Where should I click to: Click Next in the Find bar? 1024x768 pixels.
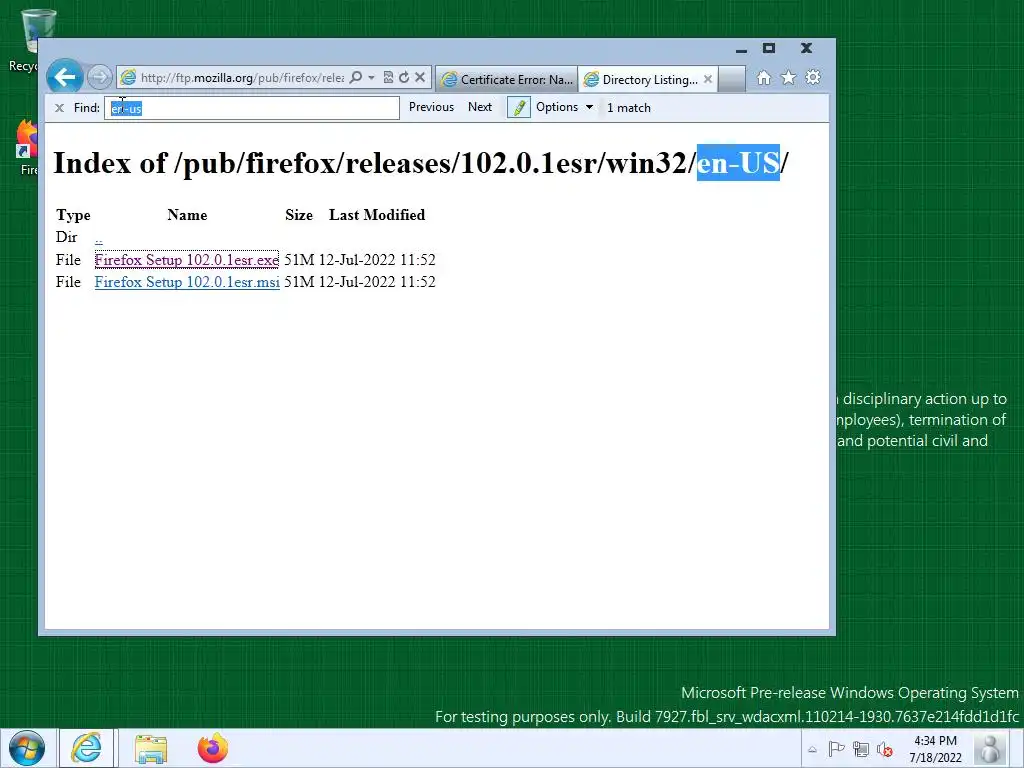click(x=480, y=107)
